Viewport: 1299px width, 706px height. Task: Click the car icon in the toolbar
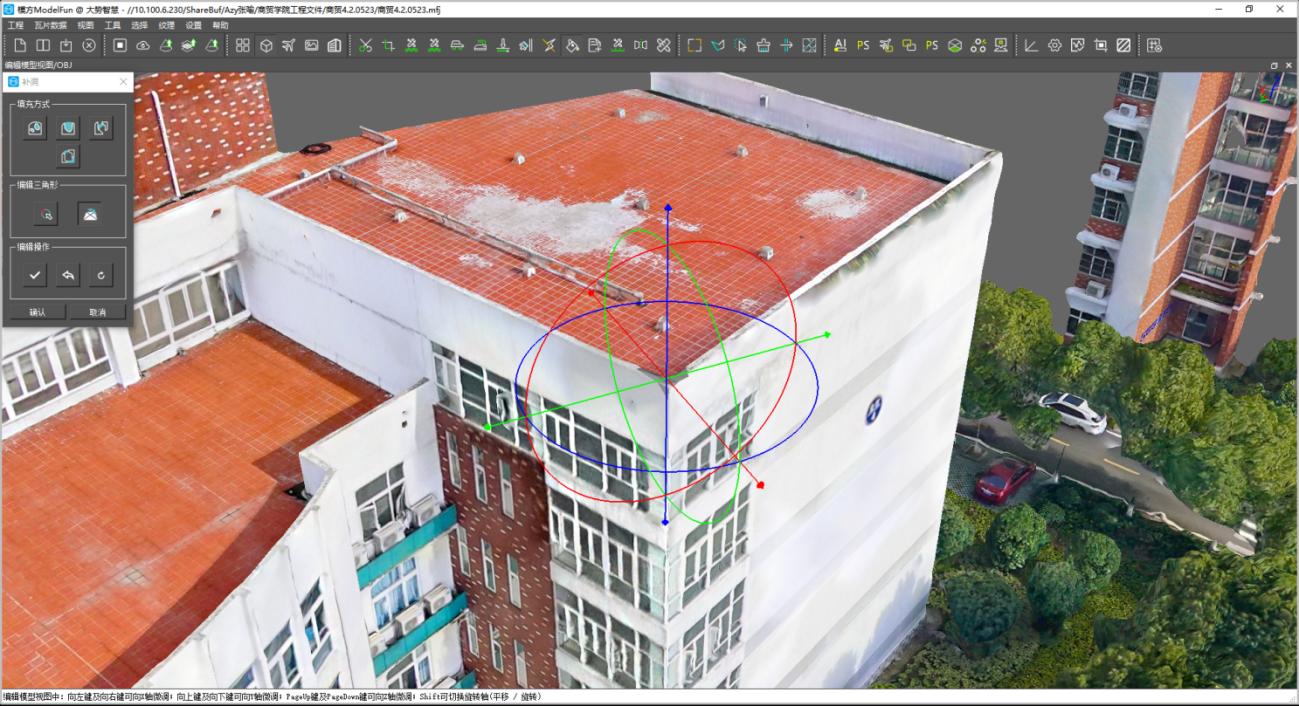click(x=457, y=45)
